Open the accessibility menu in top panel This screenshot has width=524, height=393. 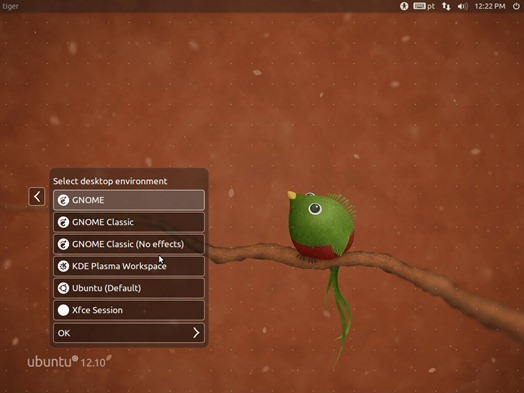[404, 6]
